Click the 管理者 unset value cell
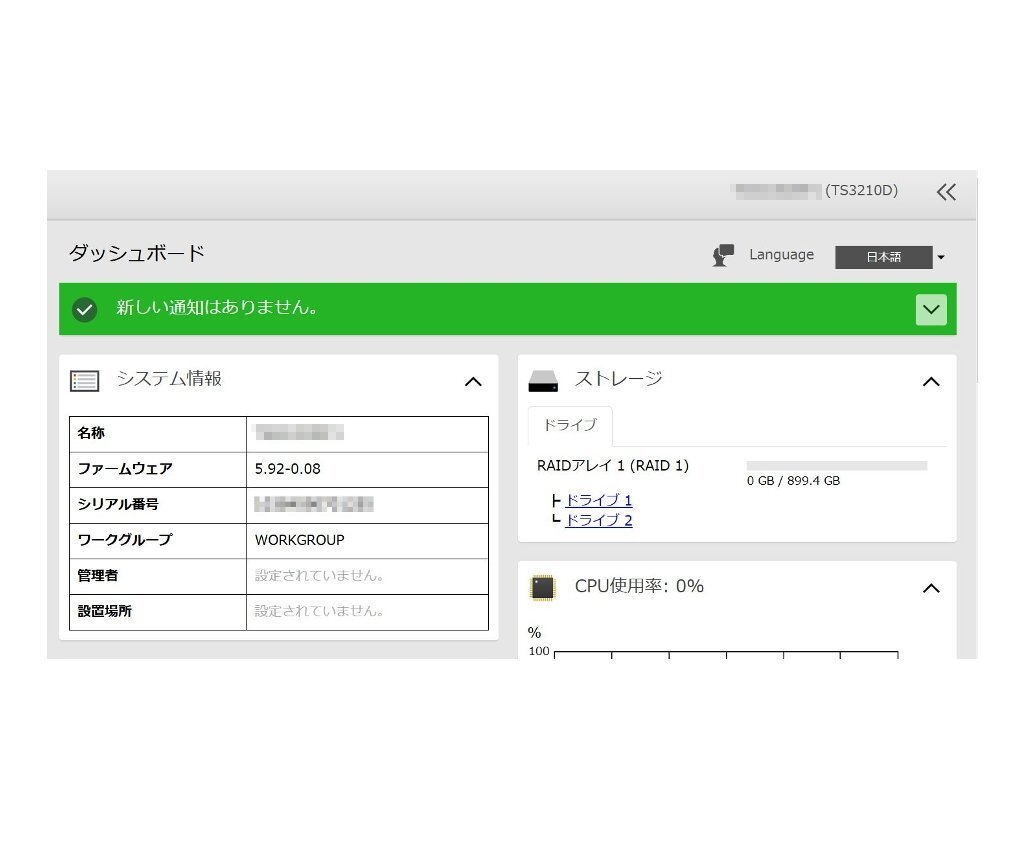 pyautogui.click(x=366, y=576)
